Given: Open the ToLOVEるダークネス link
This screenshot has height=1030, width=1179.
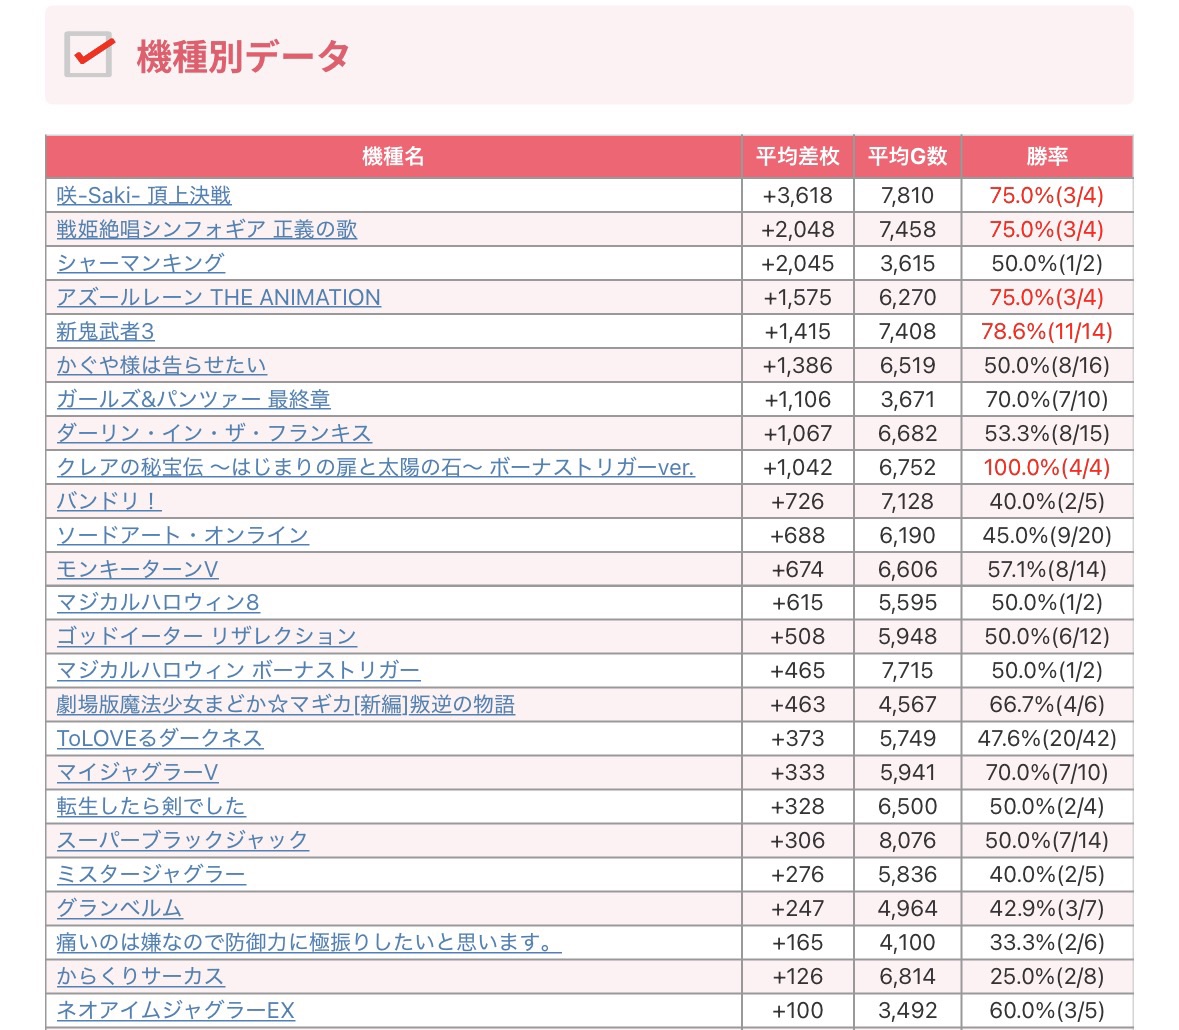Looking at the screenshot, I should click(160, 738).
